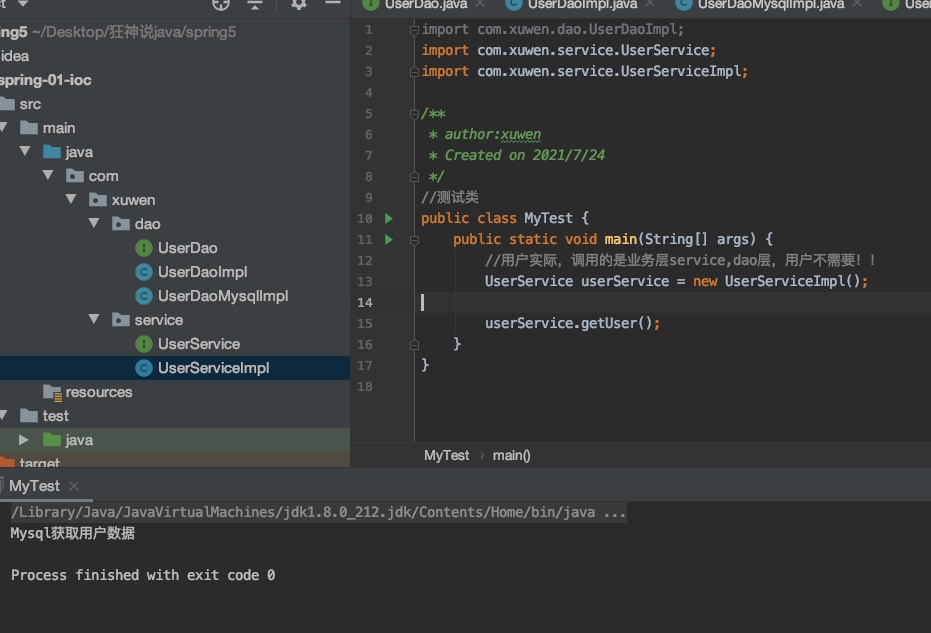Close the UserDaoImpl.java tab
Image resolution: width=931 pixels, height=633 pixels.
pos(650,5)
